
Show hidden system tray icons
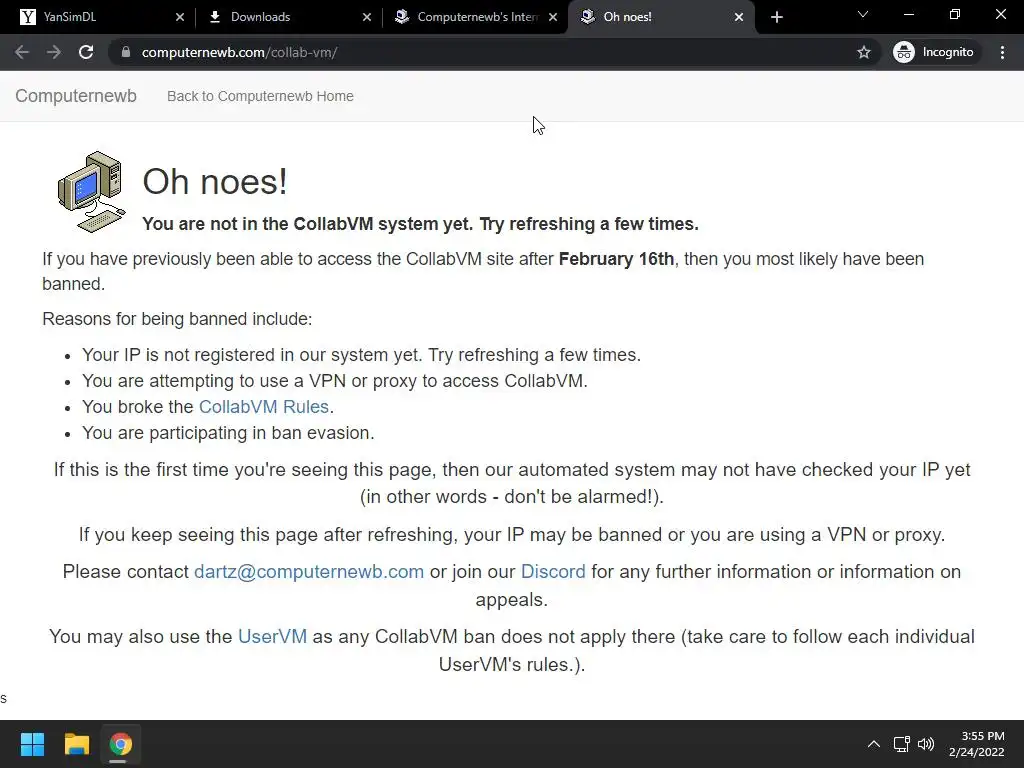873,744
